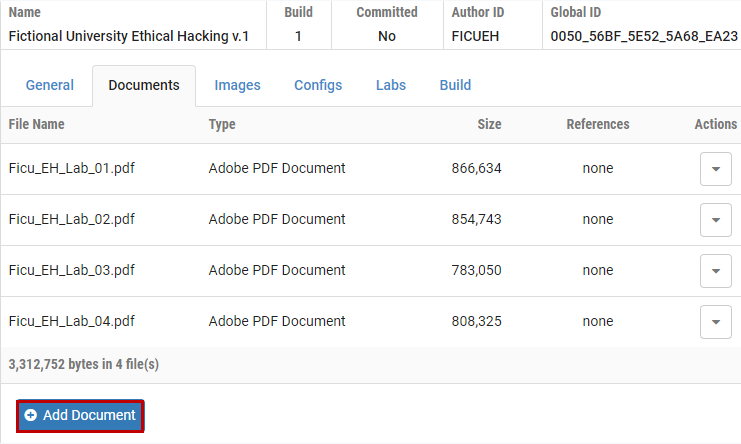The image size is (741, 444).
Task: Open actions menu for Ficu_EH_Lab_02.pdf
Action: pyautogui.click(x=715, y=220)
